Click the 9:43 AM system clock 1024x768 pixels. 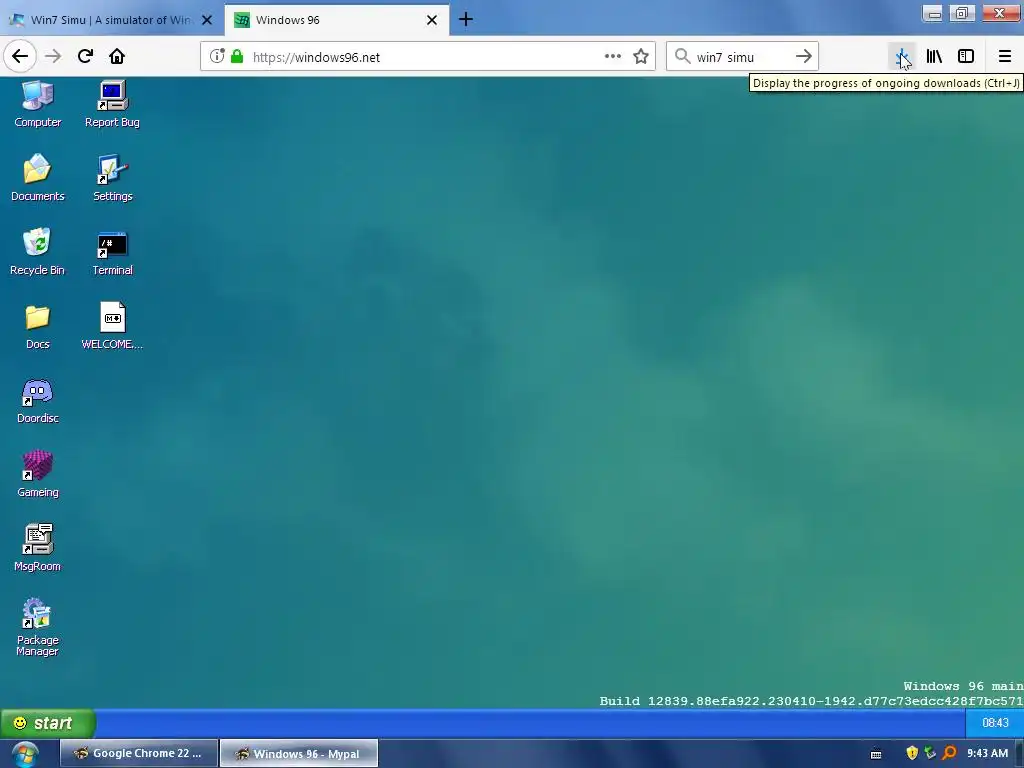click(x=987, y=753)
